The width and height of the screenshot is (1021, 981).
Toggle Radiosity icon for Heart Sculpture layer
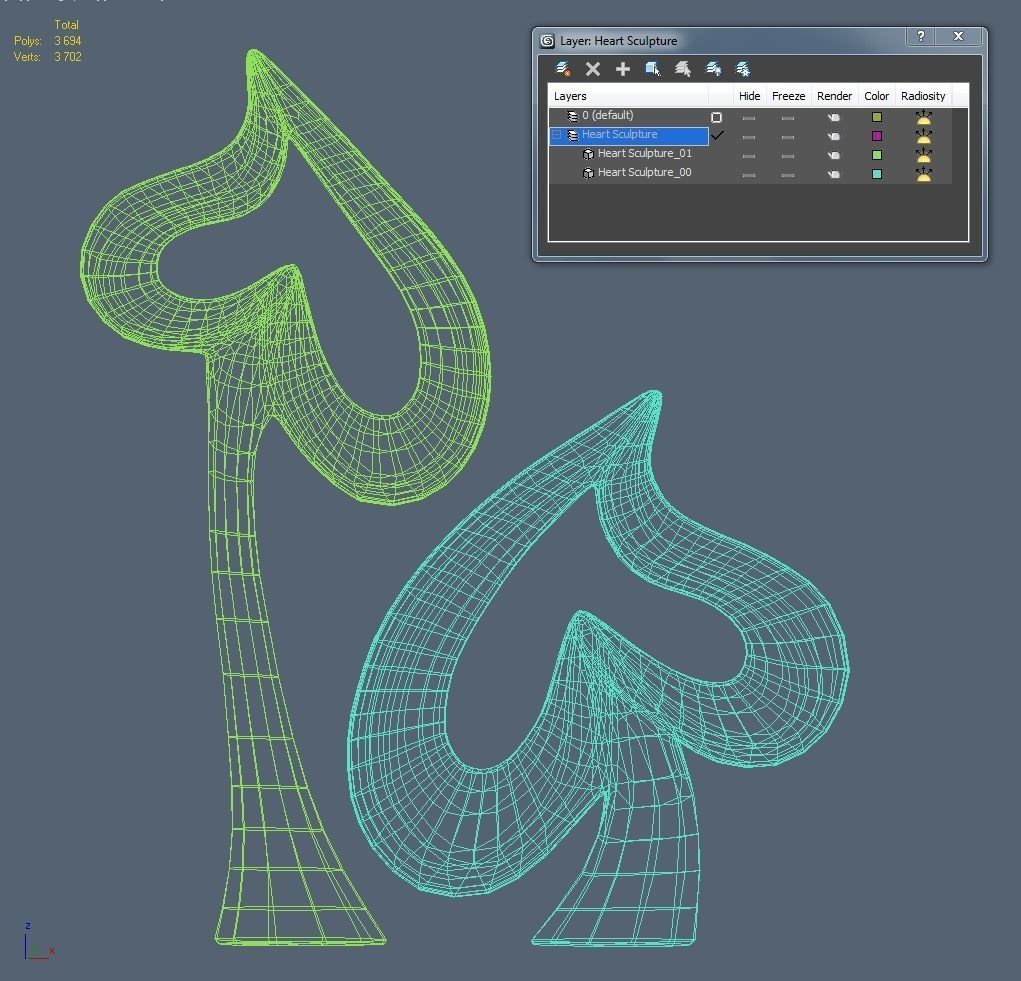923,136
